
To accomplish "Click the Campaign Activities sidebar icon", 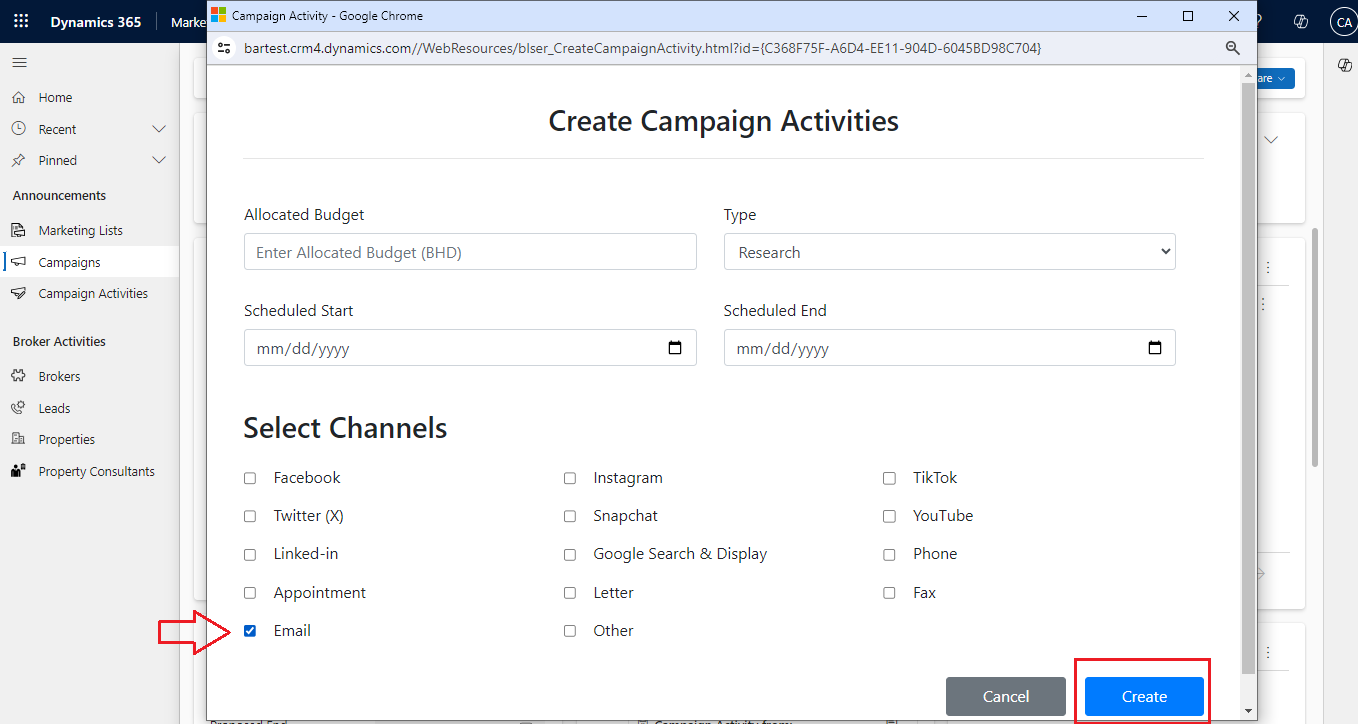I will pos(18,294).
